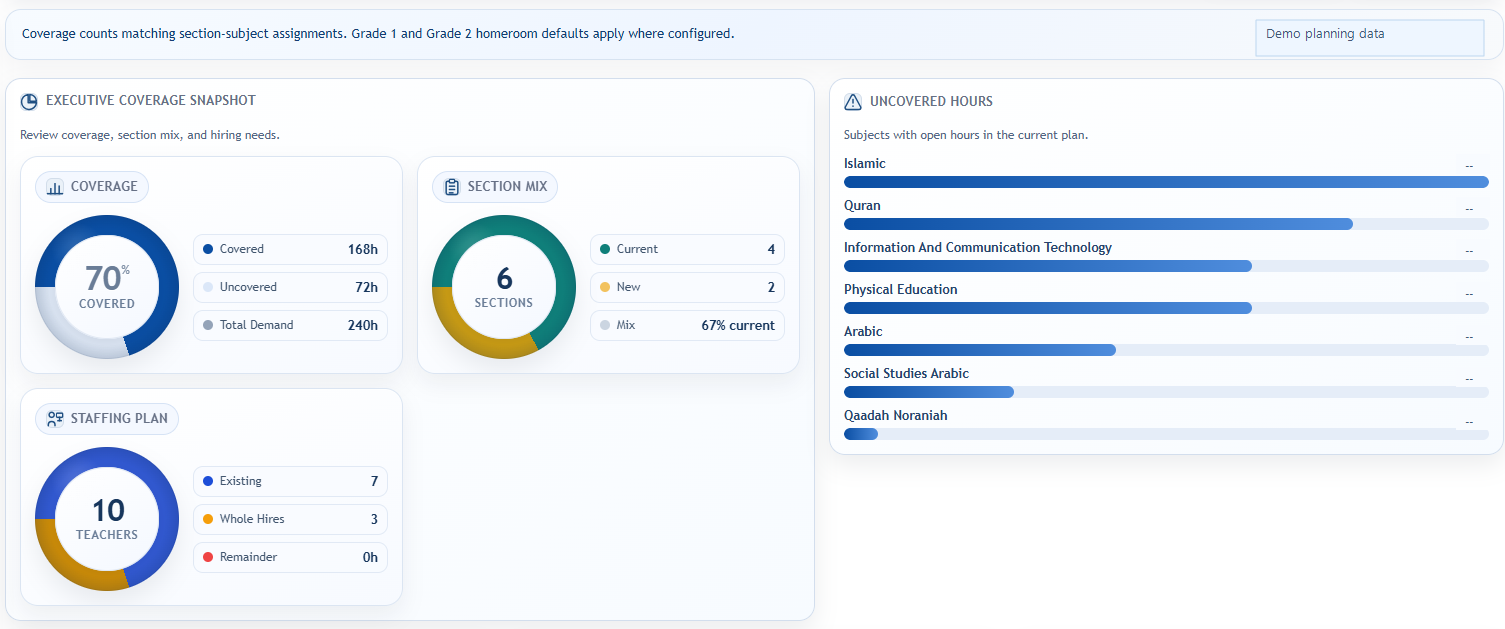Click the Executive Coverage Snapshot pie icon
Viewport: 1505px width, 629px height.
[29, 101]
